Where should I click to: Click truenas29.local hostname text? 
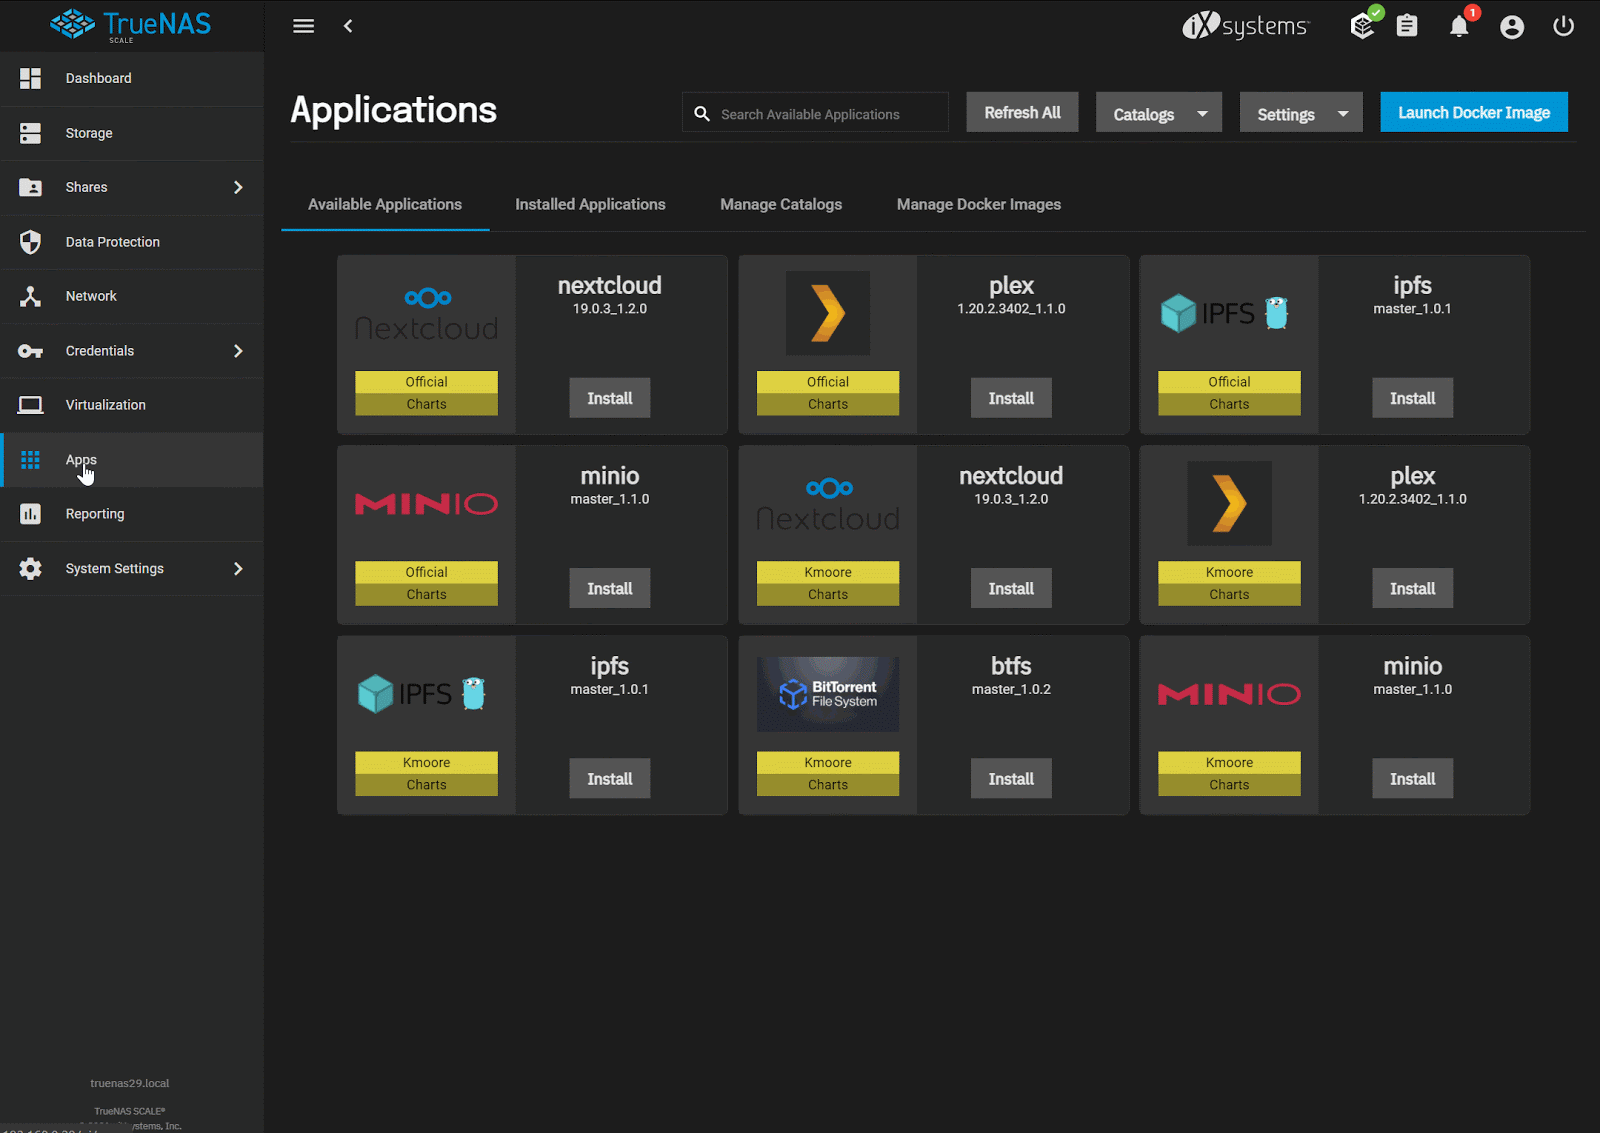click(x=130, y=1083)
